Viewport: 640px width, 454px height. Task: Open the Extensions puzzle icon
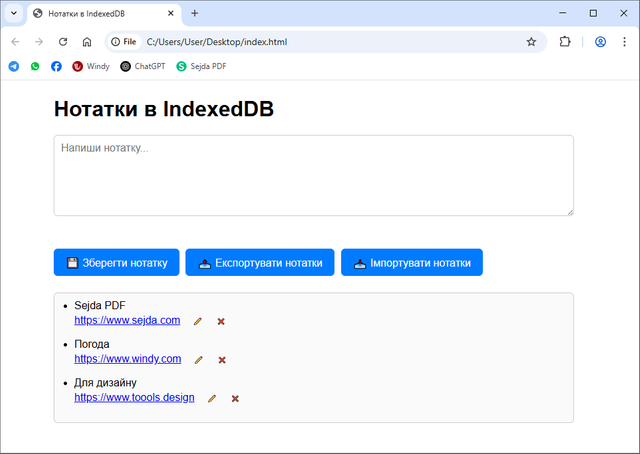pyautogui.click(x=565, y=42)
